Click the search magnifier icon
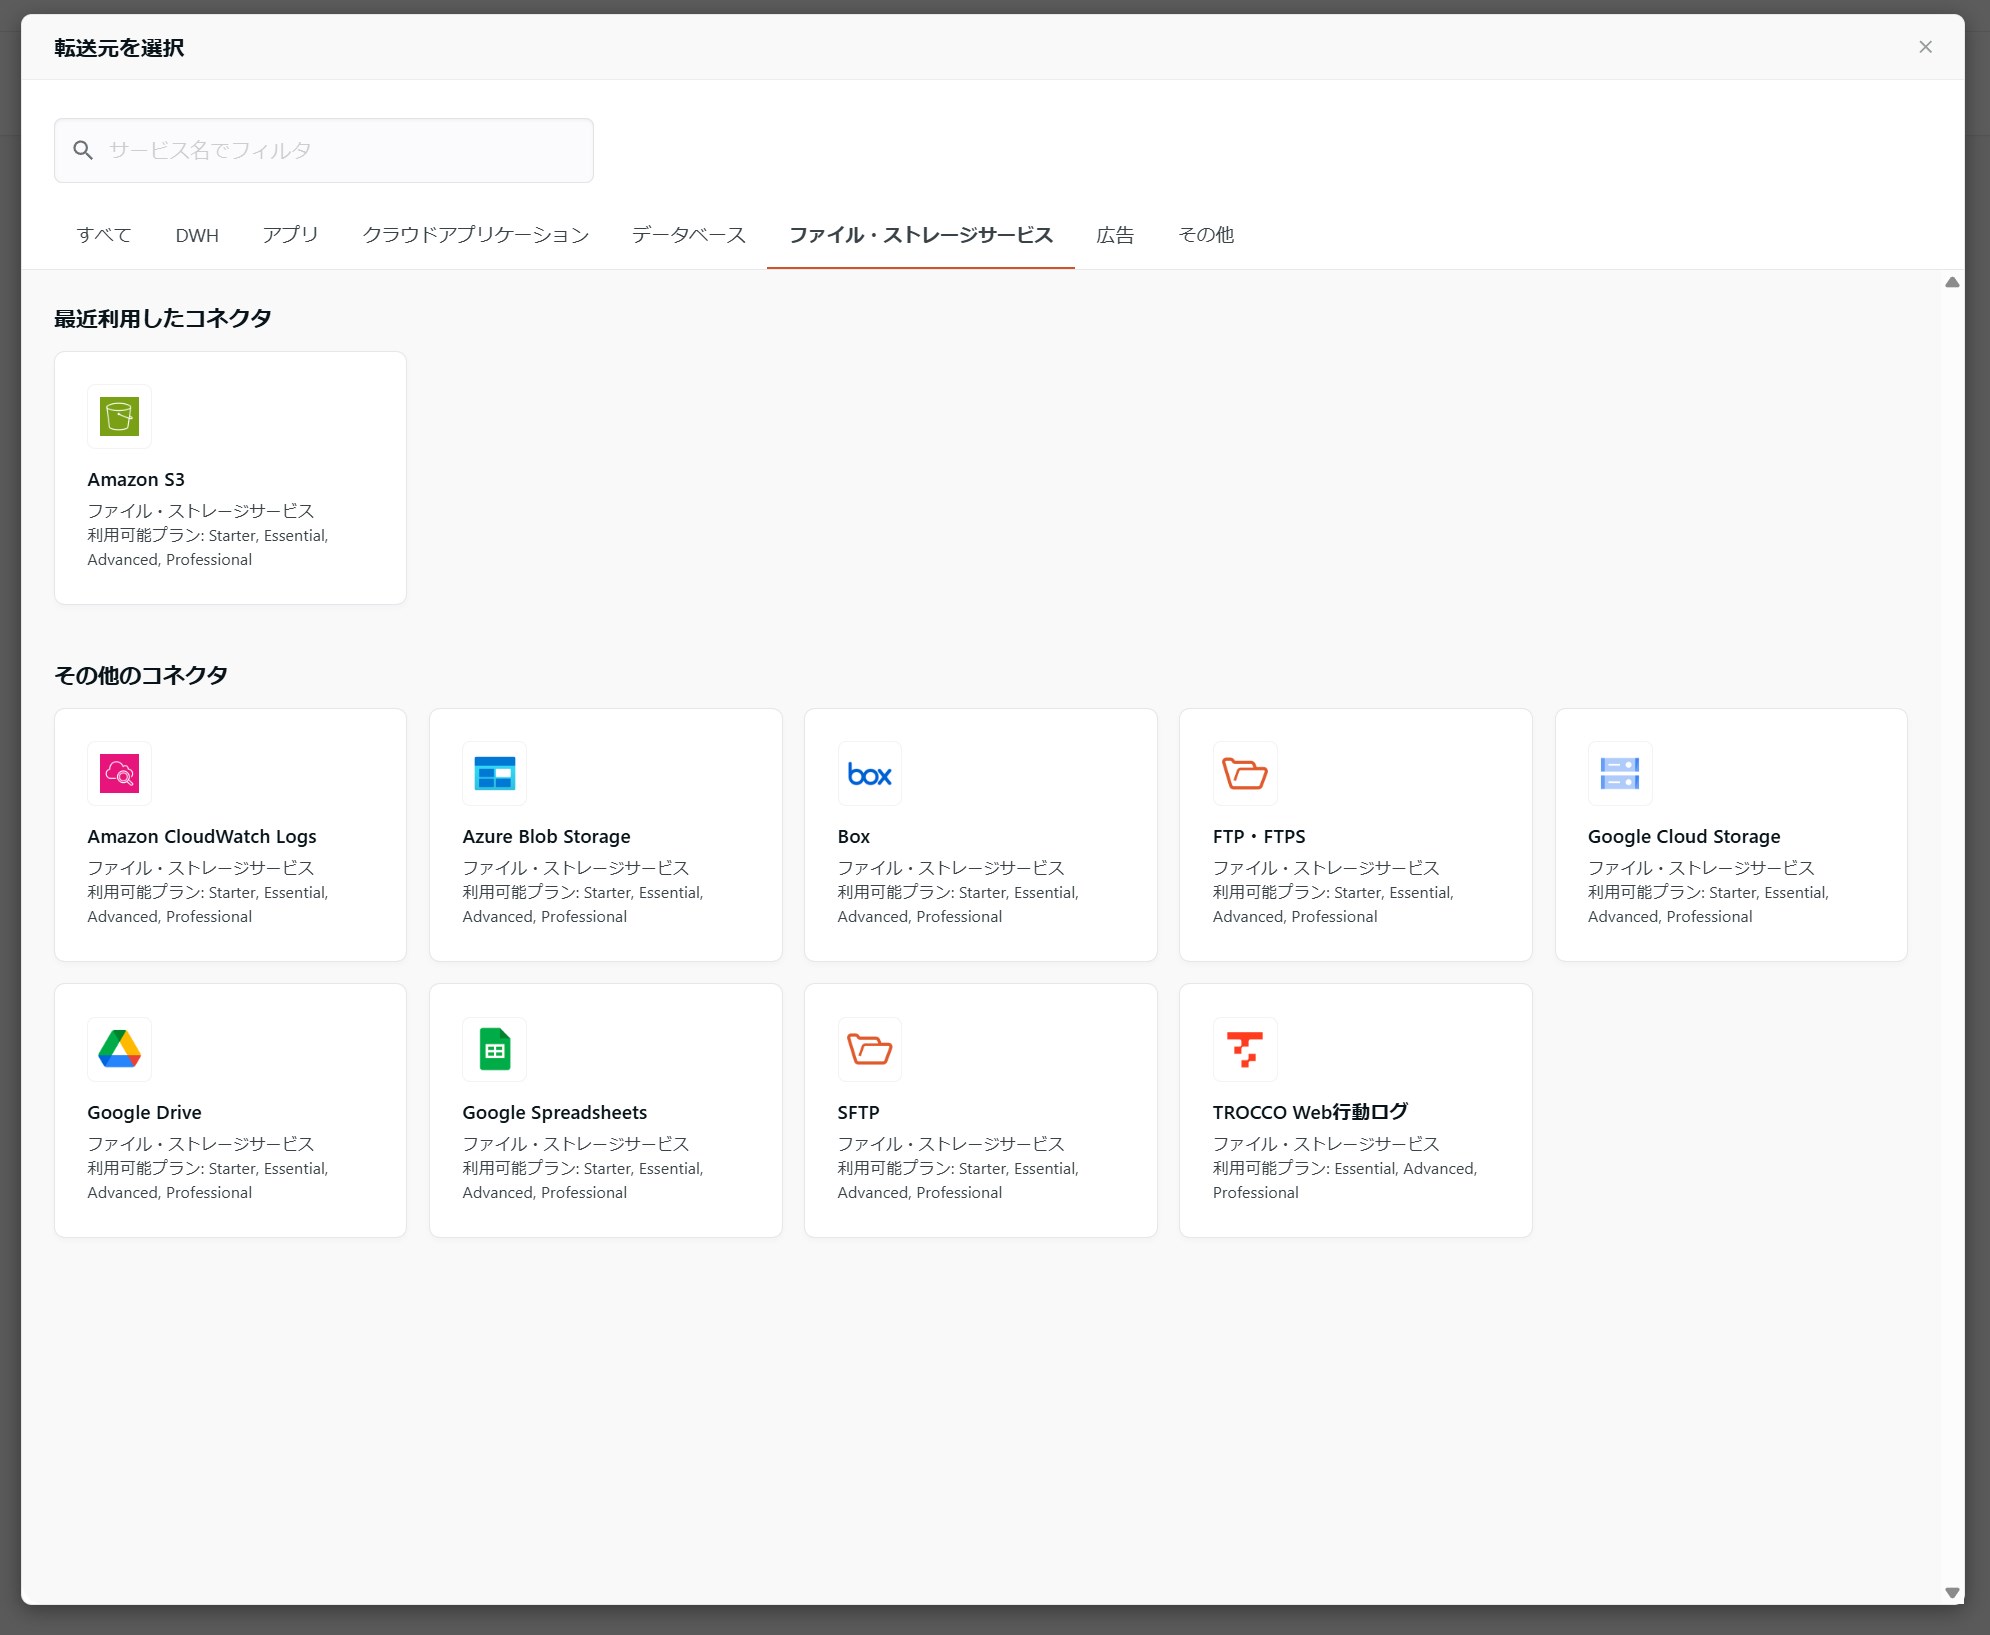This screenshot has height=1635, width=1990. [83, 150]
